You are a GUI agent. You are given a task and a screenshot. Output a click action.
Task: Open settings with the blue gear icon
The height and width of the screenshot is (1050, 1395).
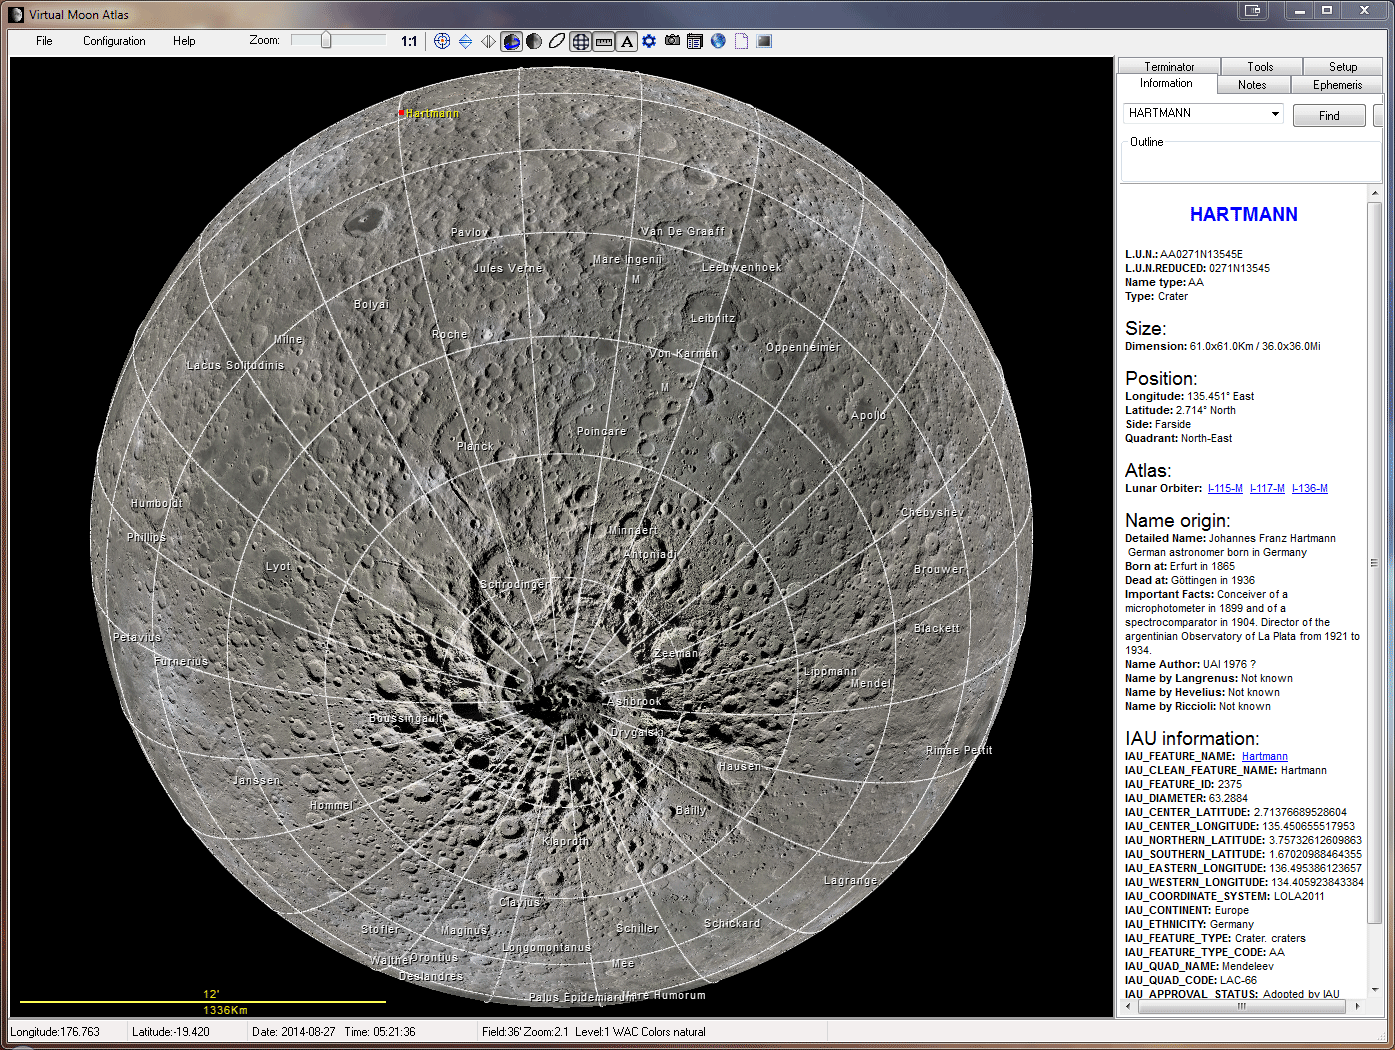(x=649, y=41)
